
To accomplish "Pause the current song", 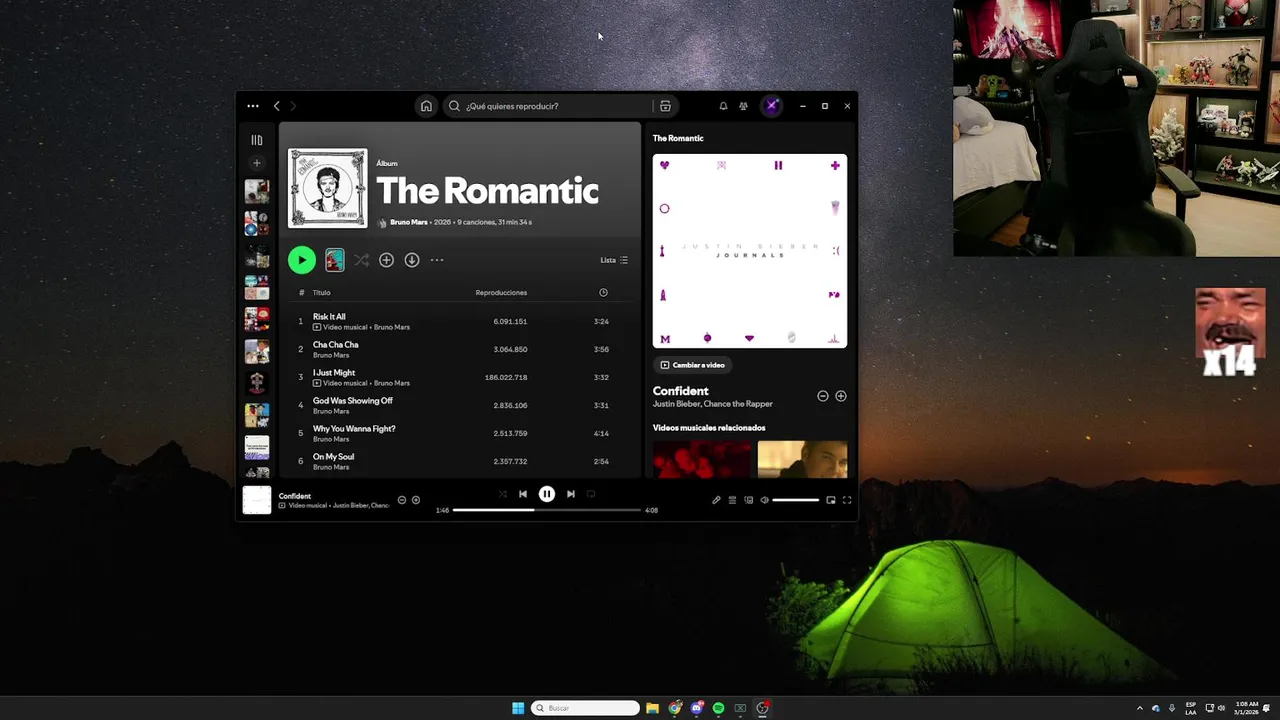I will coord(547,494).
